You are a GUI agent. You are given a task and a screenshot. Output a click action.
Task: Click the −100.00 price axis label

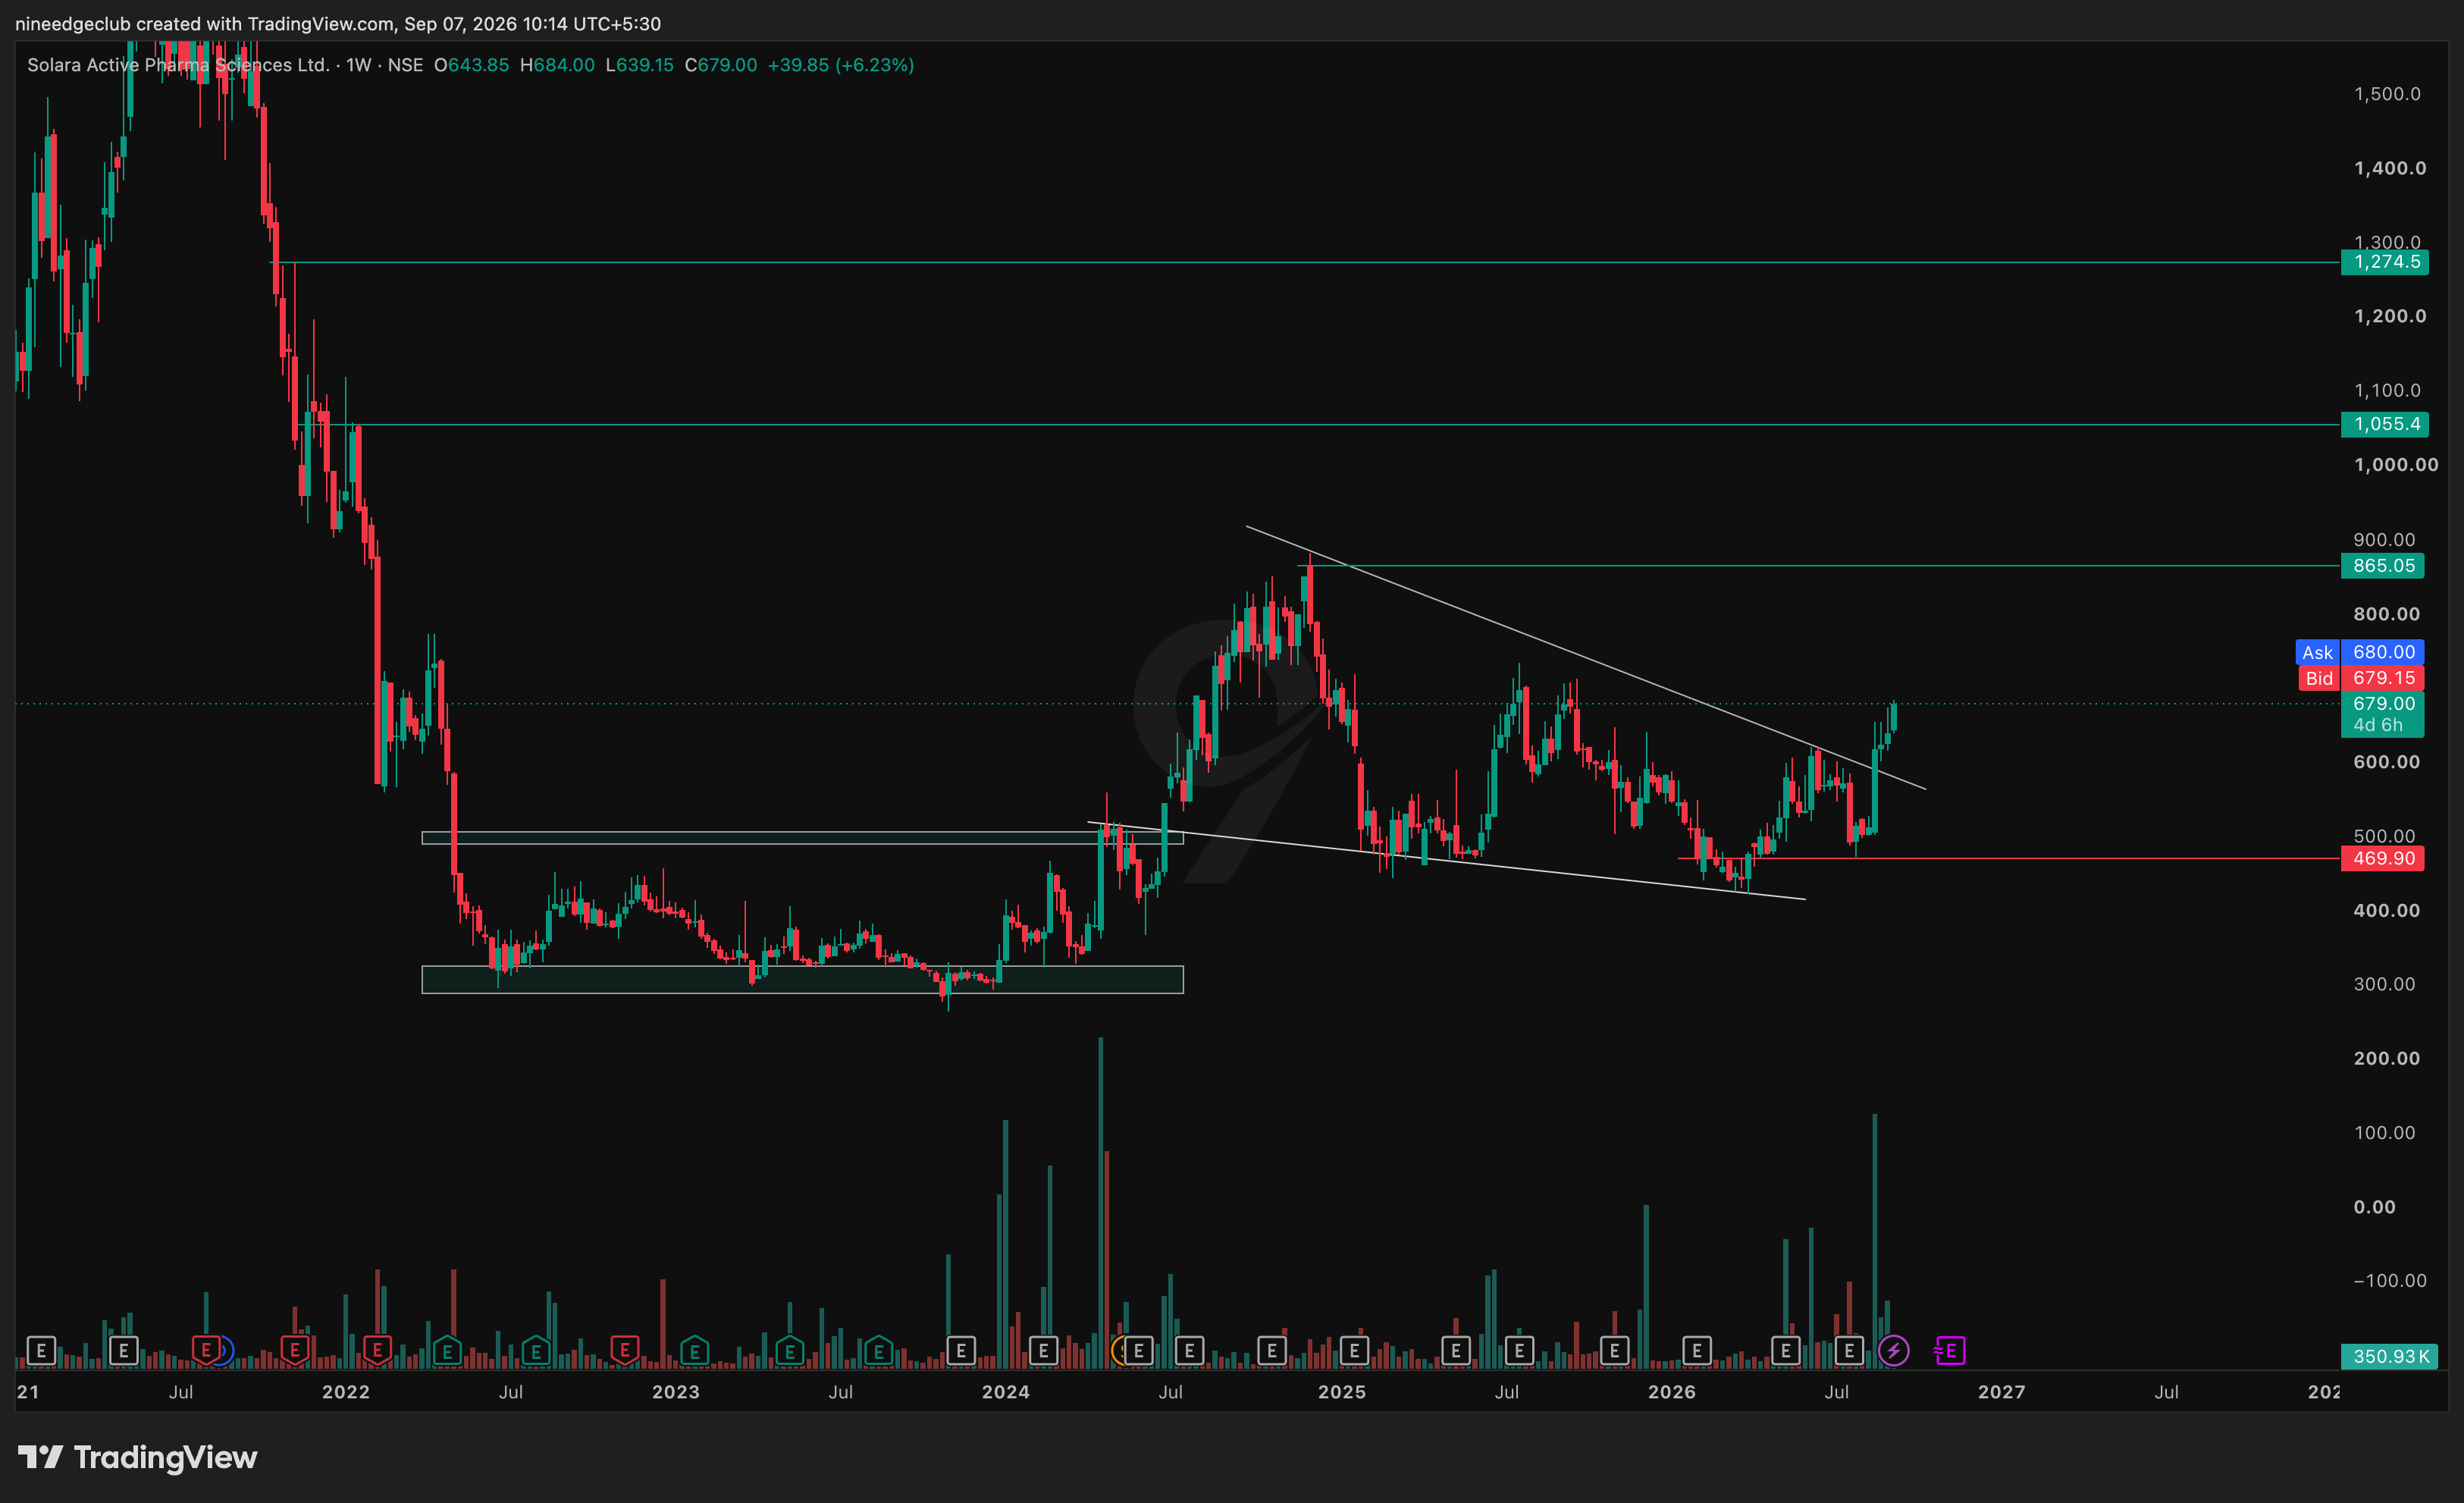point(2389,1281)
